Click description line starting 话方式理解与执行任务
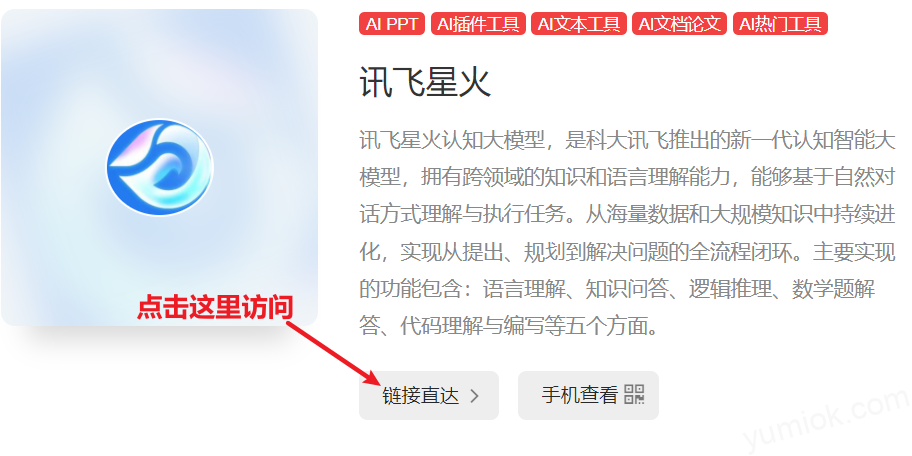 pos(627,215)
